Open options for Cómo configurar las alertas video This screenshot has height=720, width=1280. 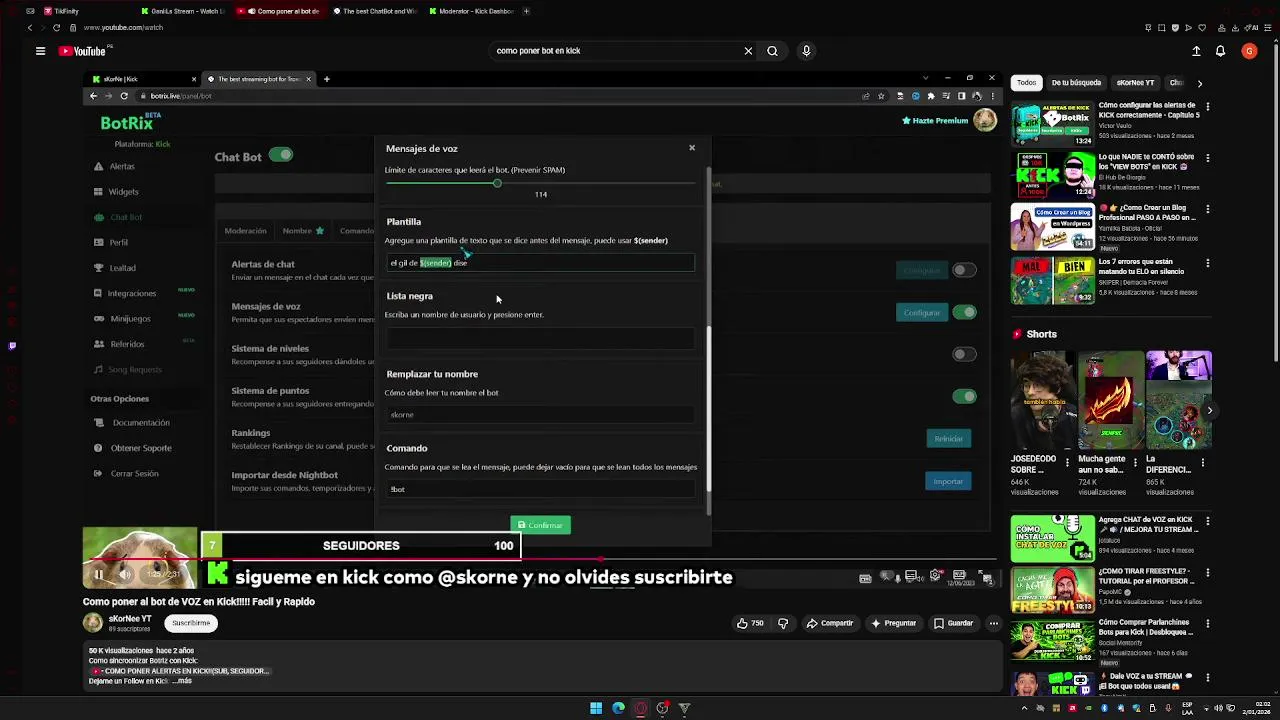1208,106
